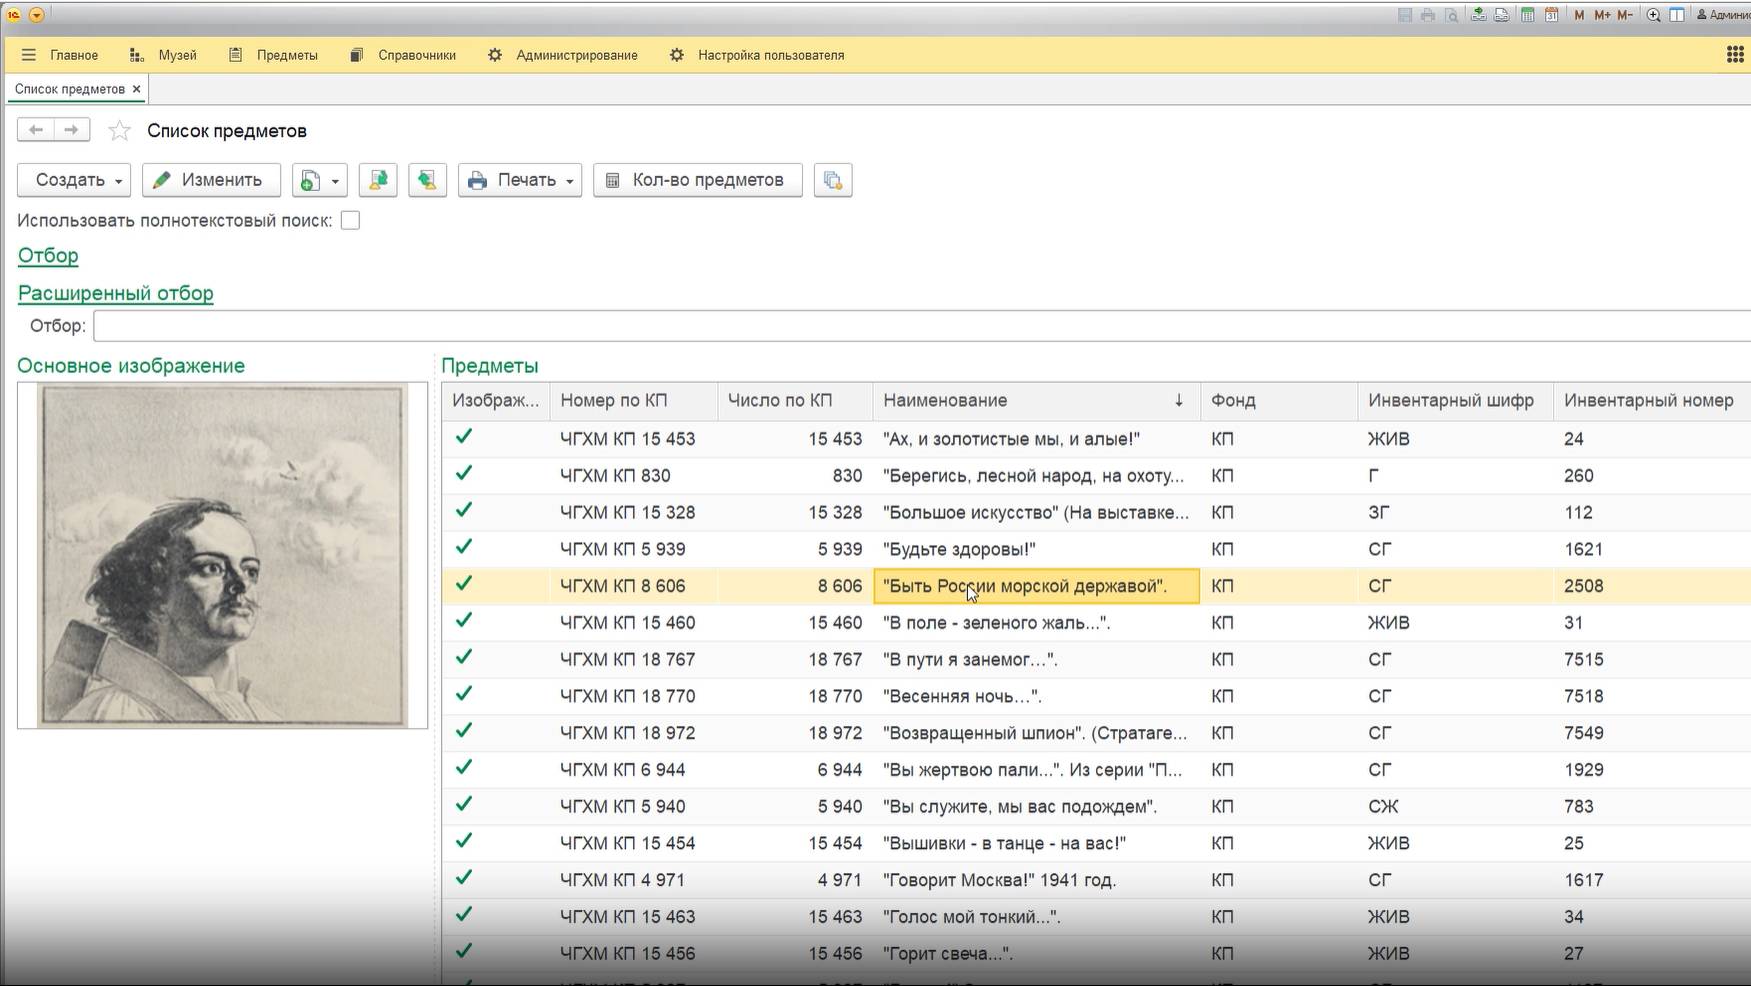Select the "Будьте здоровы!" row
Viewport: 1751px width, 986px height.
click(958, 549)
